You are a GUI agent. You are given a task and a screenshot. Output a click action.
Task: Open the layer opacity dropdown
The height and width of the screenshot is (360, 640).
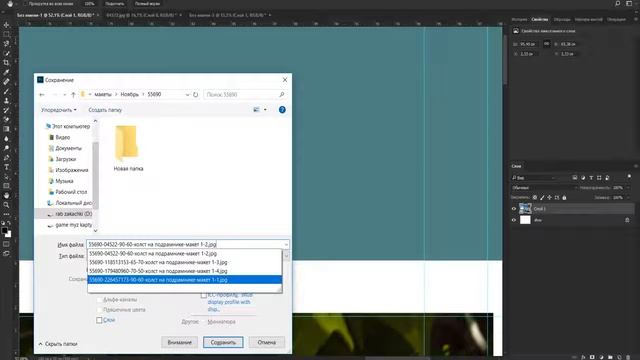click(x=628, y=188)
